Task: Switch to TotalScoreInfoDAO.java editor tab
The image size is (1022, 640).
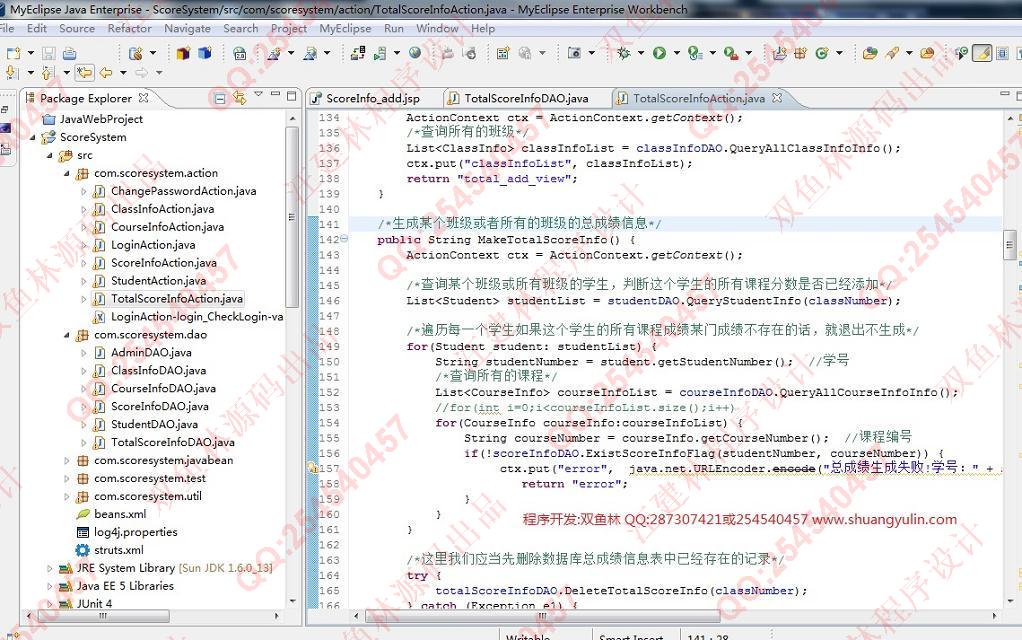Action: 519,98
